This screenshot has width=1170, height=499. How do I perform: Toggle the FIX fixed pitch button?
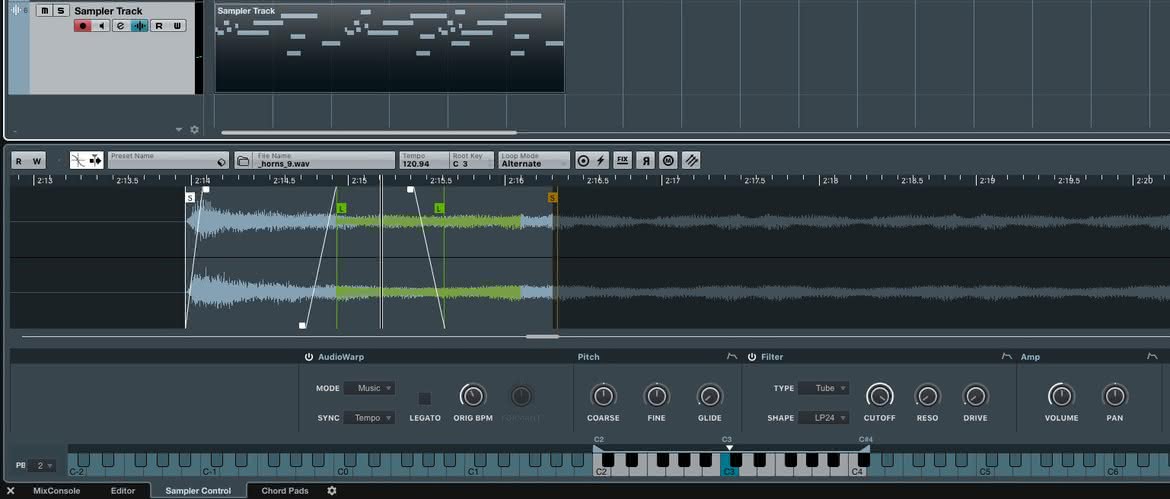[x=622, y=160]
